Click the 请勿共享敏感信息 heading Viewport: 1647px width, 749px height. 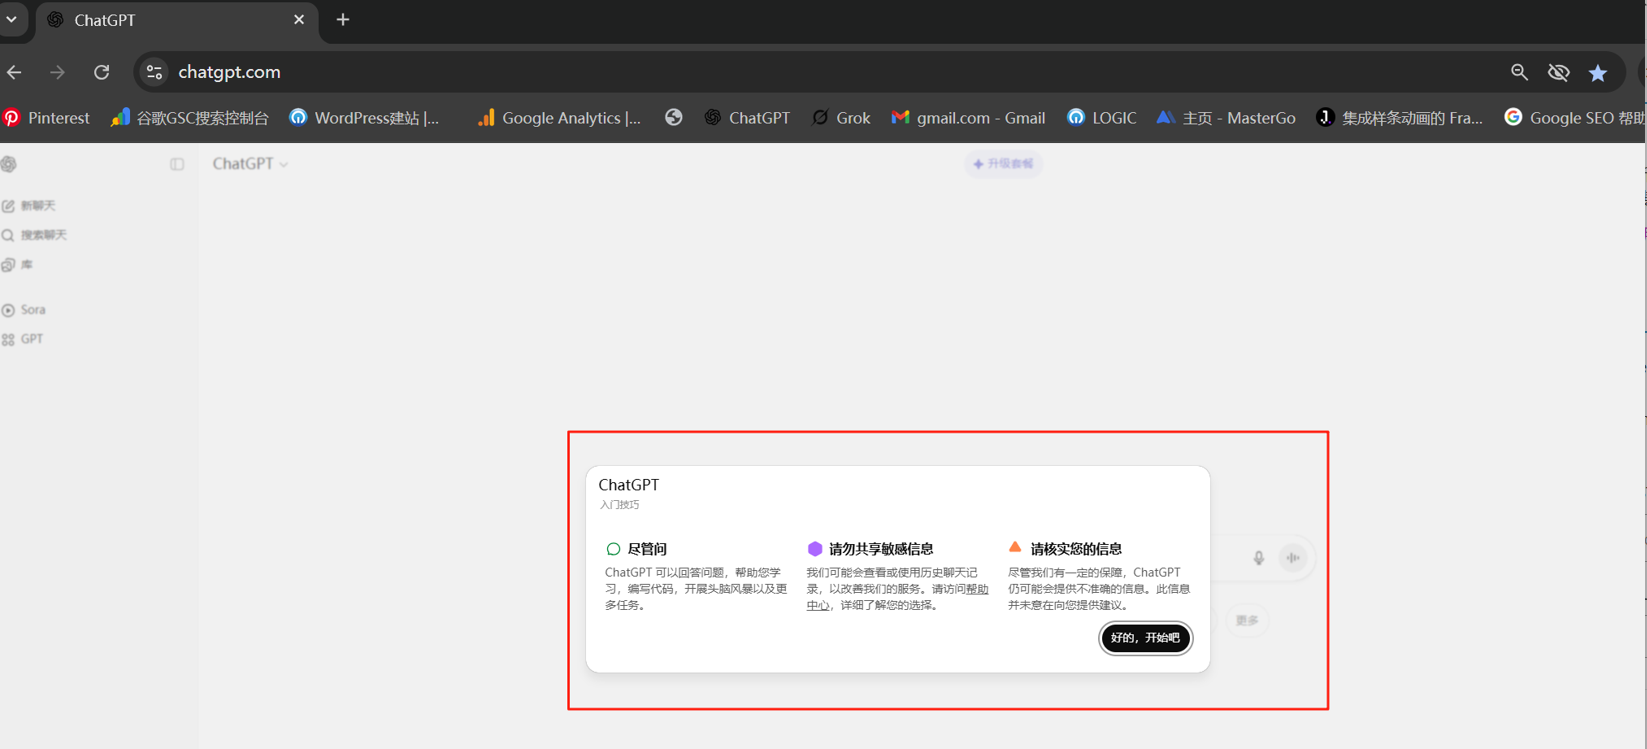(881, 549)
